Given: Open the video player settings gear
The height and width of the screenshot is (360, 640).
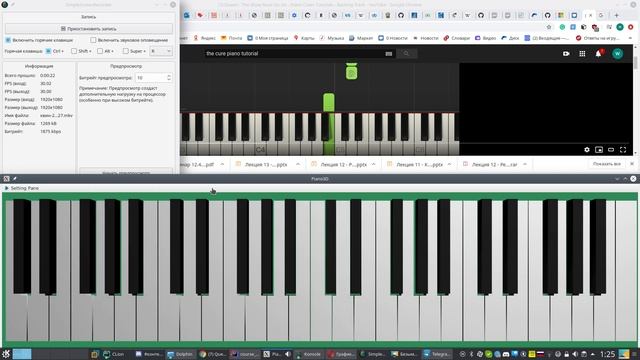Looking at the screenshot, I should [587, 150].
